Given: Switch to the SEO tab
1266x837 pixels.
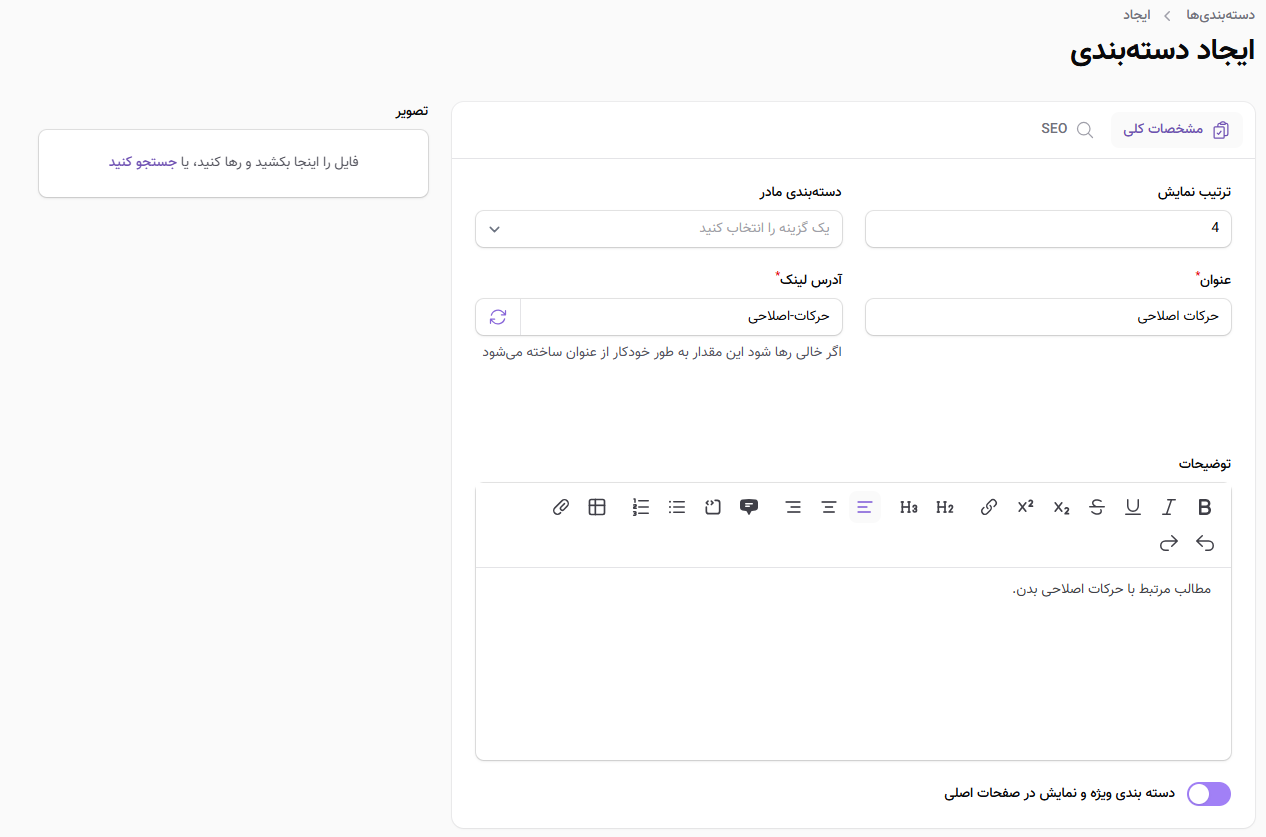Looking at the screenshot, I should (x=1067, y=130).
